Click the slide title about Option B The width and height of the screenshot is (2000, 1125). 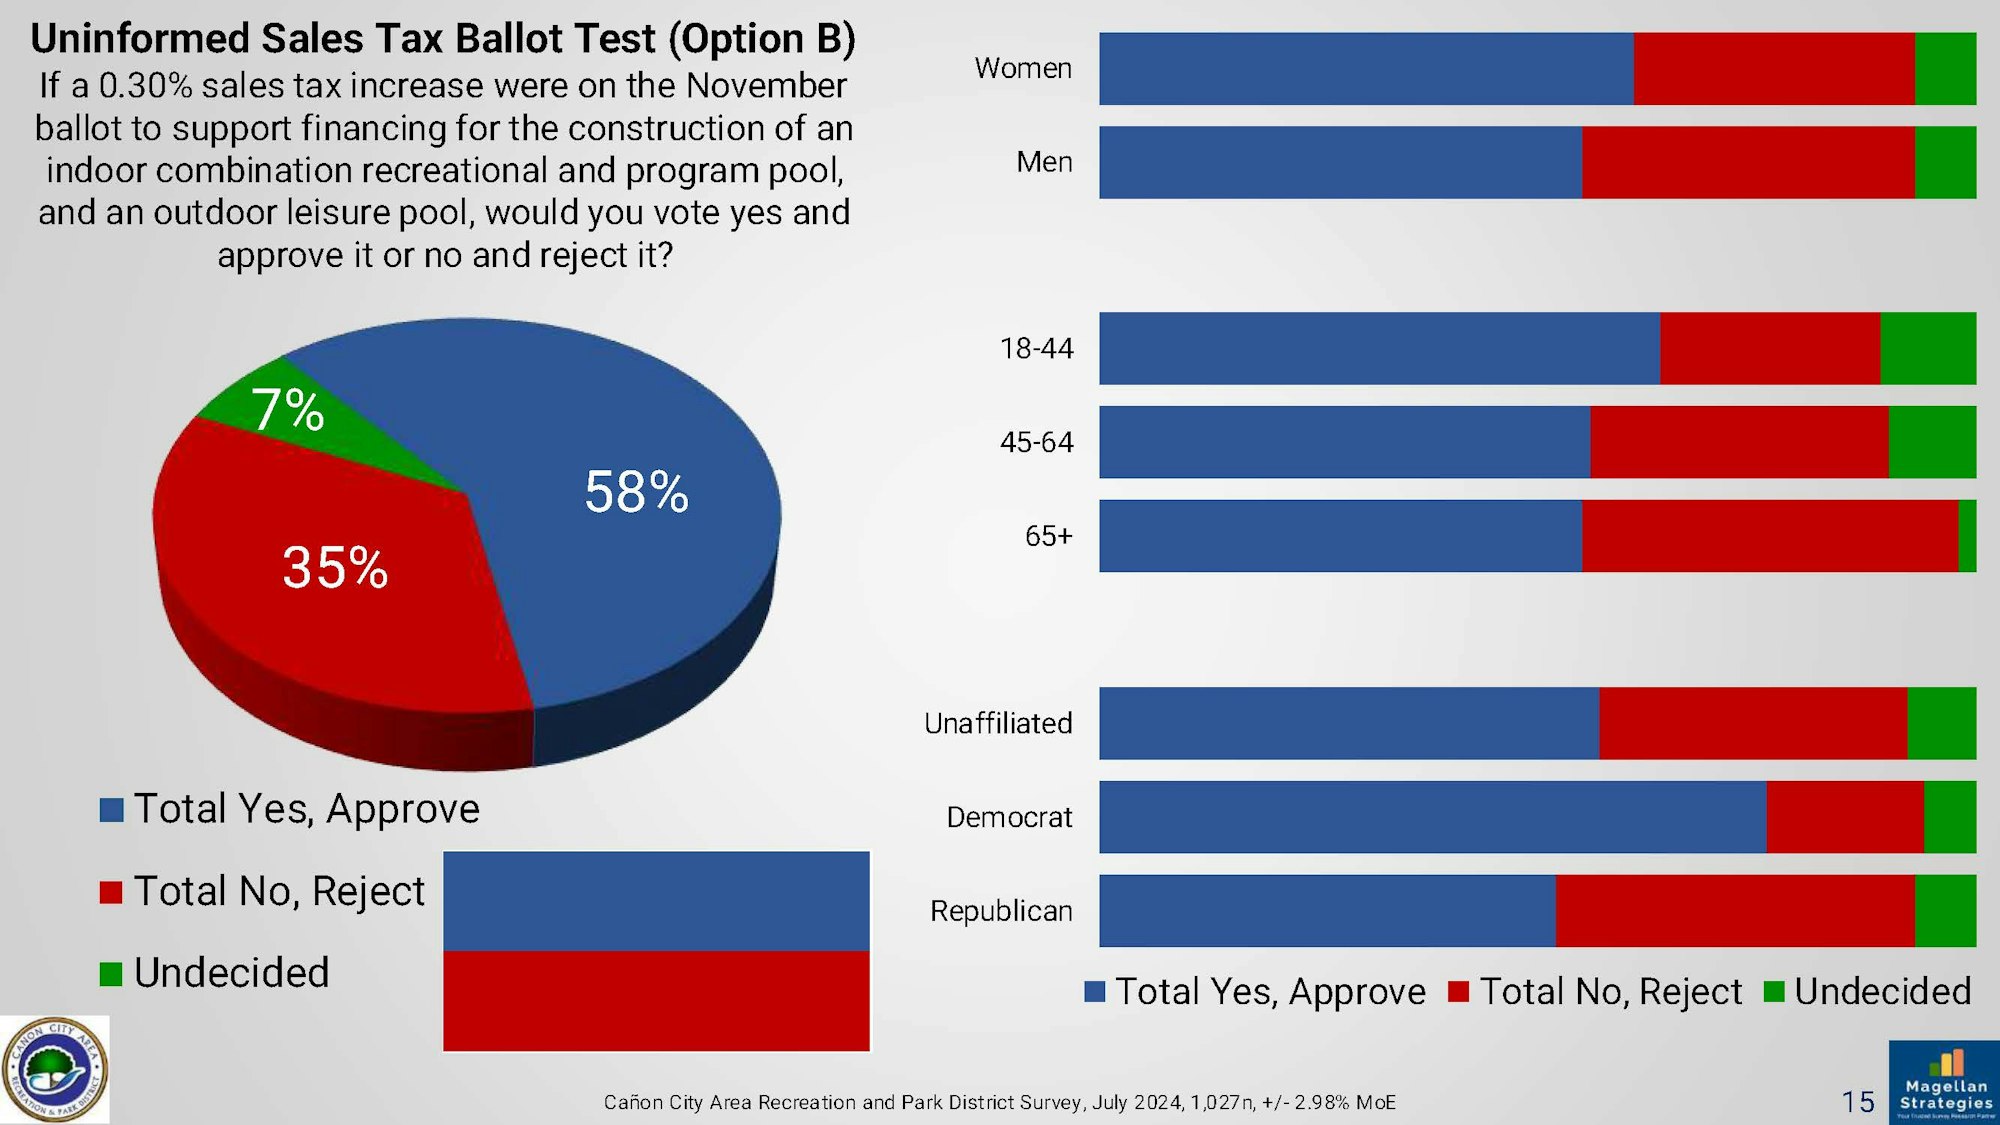coord(443,38)
